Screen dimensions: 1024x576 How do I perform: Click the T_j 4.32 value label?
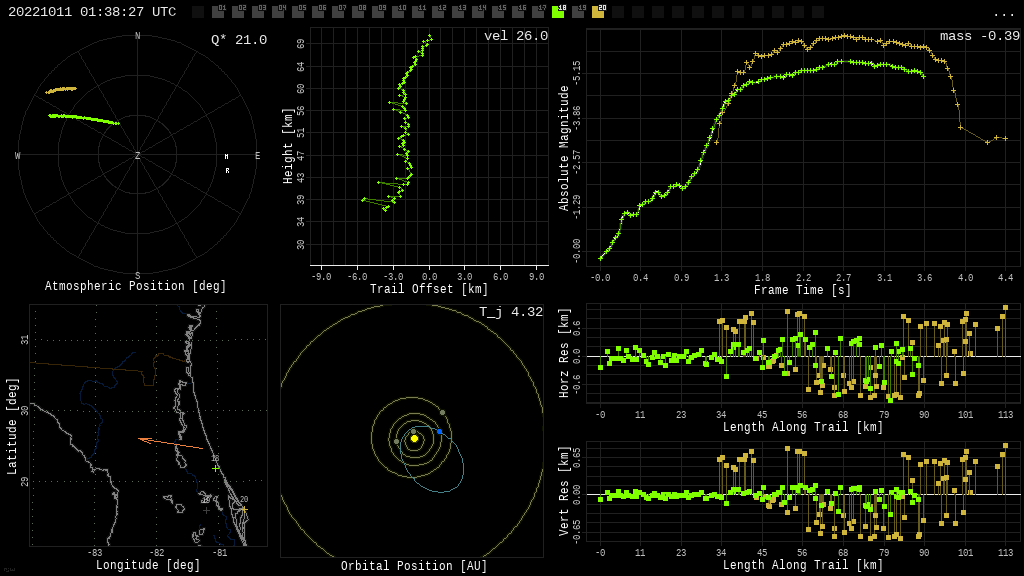point(510,312)
